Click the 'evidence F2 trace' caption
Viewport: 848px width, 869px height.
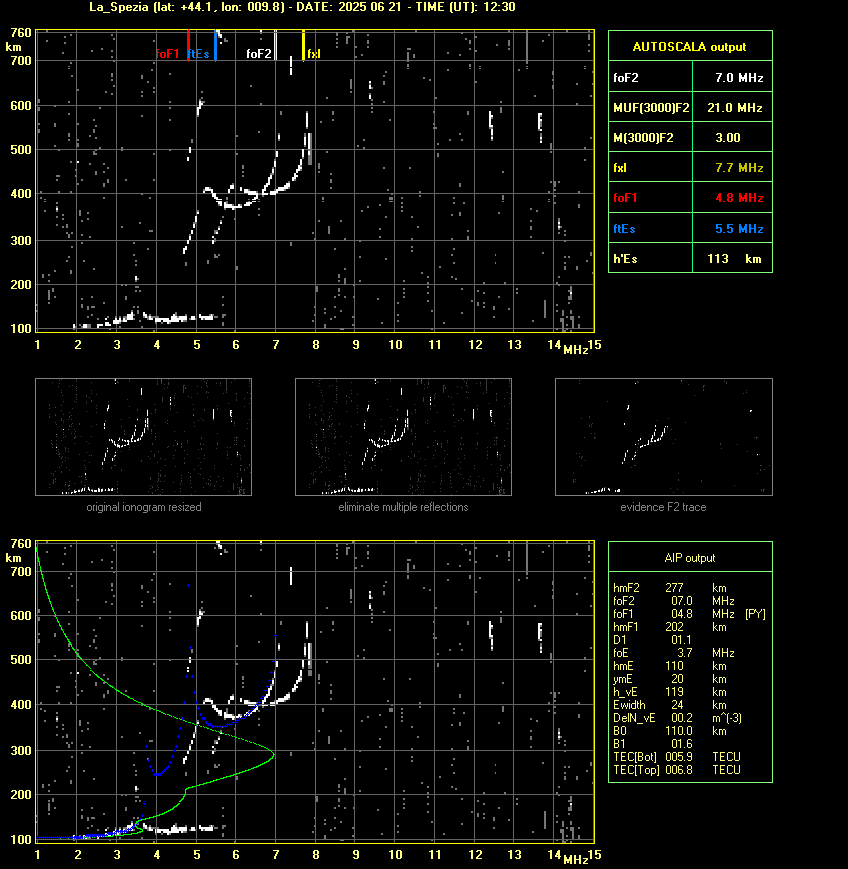click(x=663, y=507)
